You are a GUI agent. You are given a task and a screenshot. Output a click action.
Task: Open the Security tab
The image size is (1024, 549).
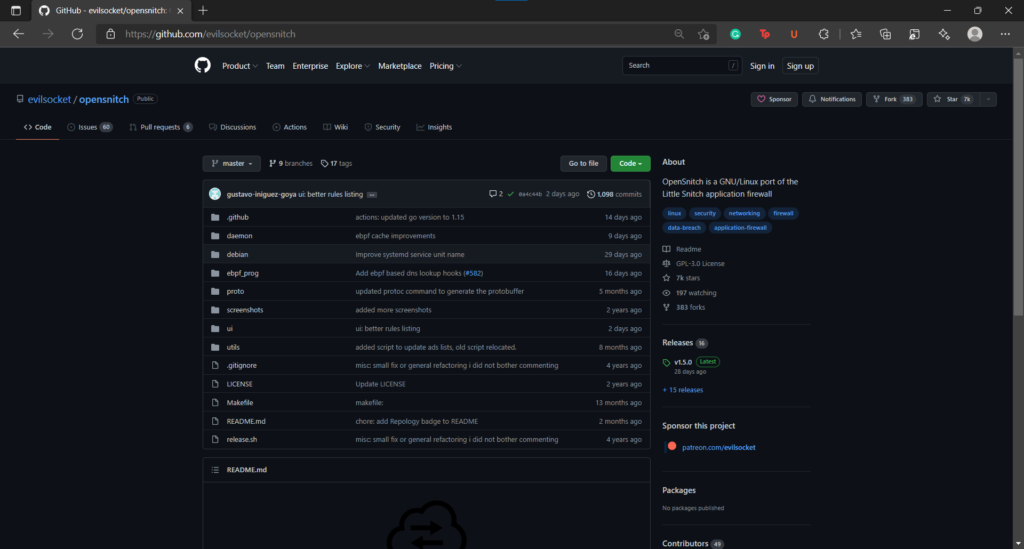point(382,127)
